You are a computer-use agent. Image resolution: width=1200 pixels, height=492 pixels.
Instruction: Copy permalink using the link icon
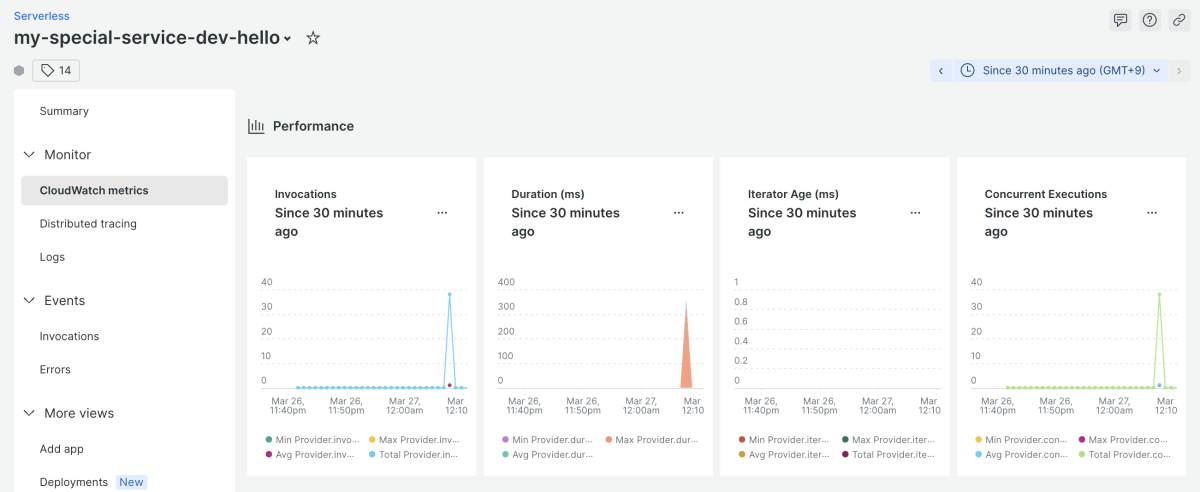[x=1179, y=21]
